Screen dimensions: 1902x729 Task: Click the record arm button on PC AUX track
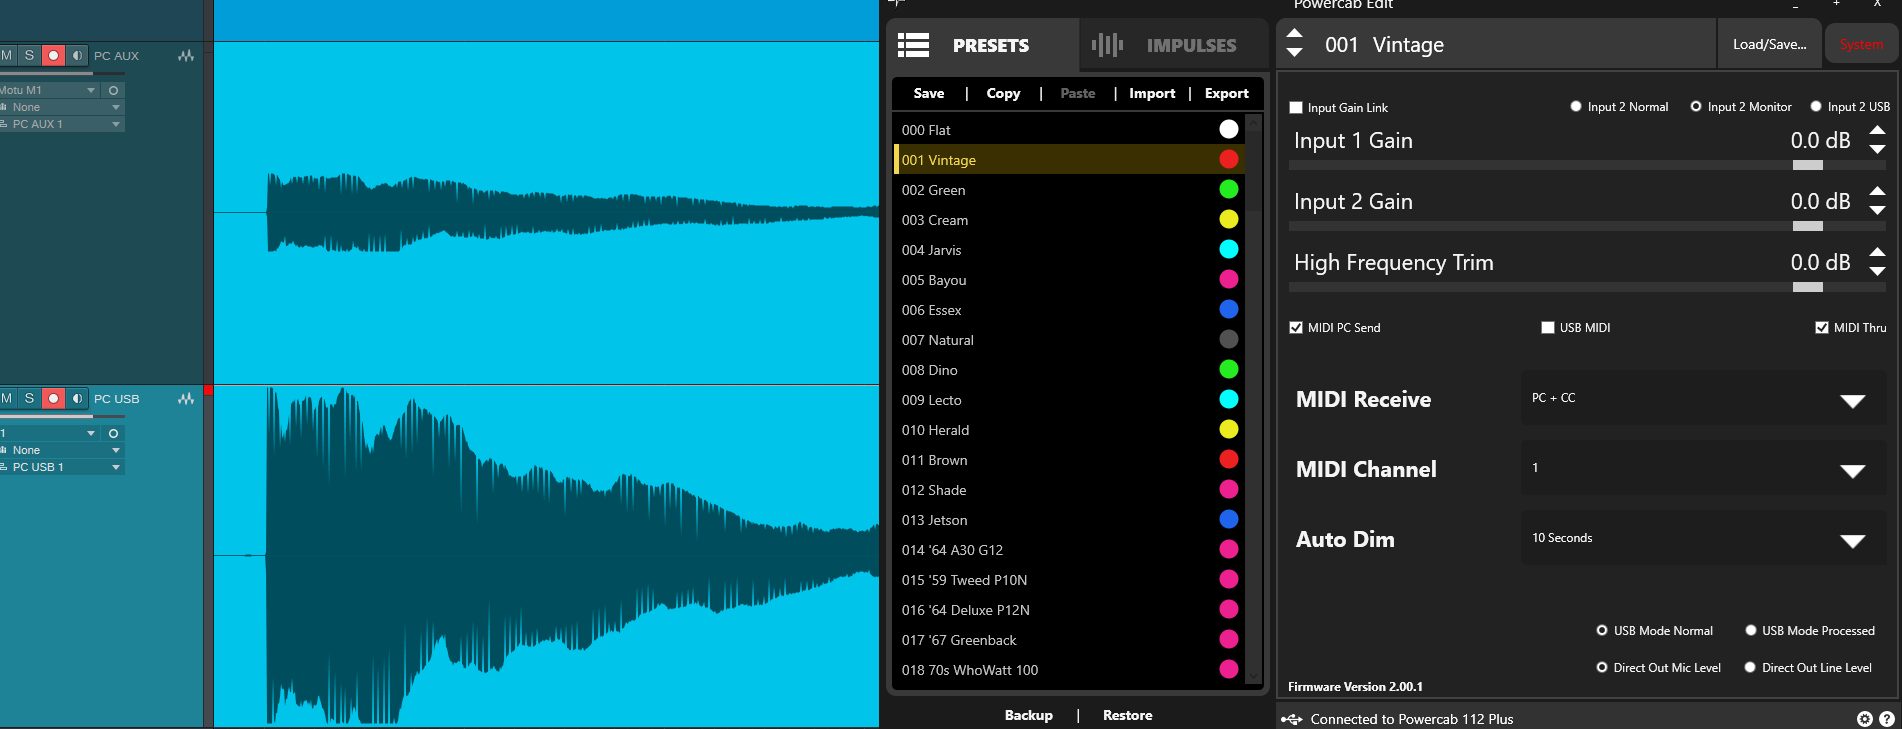tap(54, 55)
